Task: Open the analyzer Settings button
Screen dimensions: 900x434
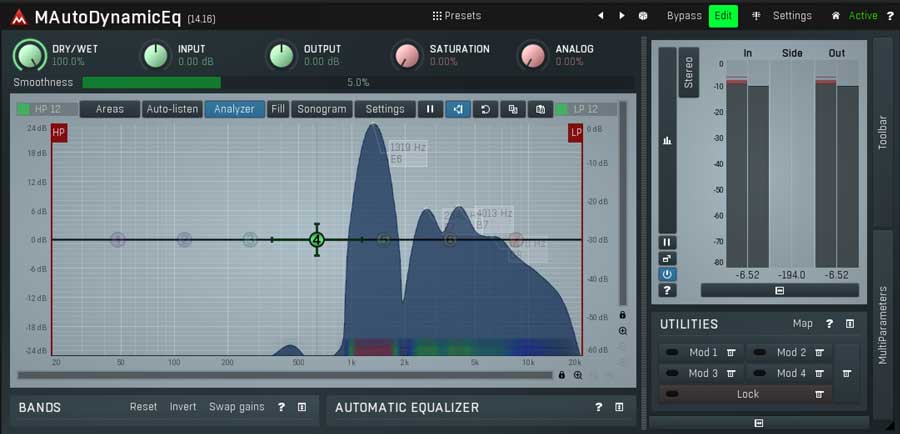Action: pos(385,109)
